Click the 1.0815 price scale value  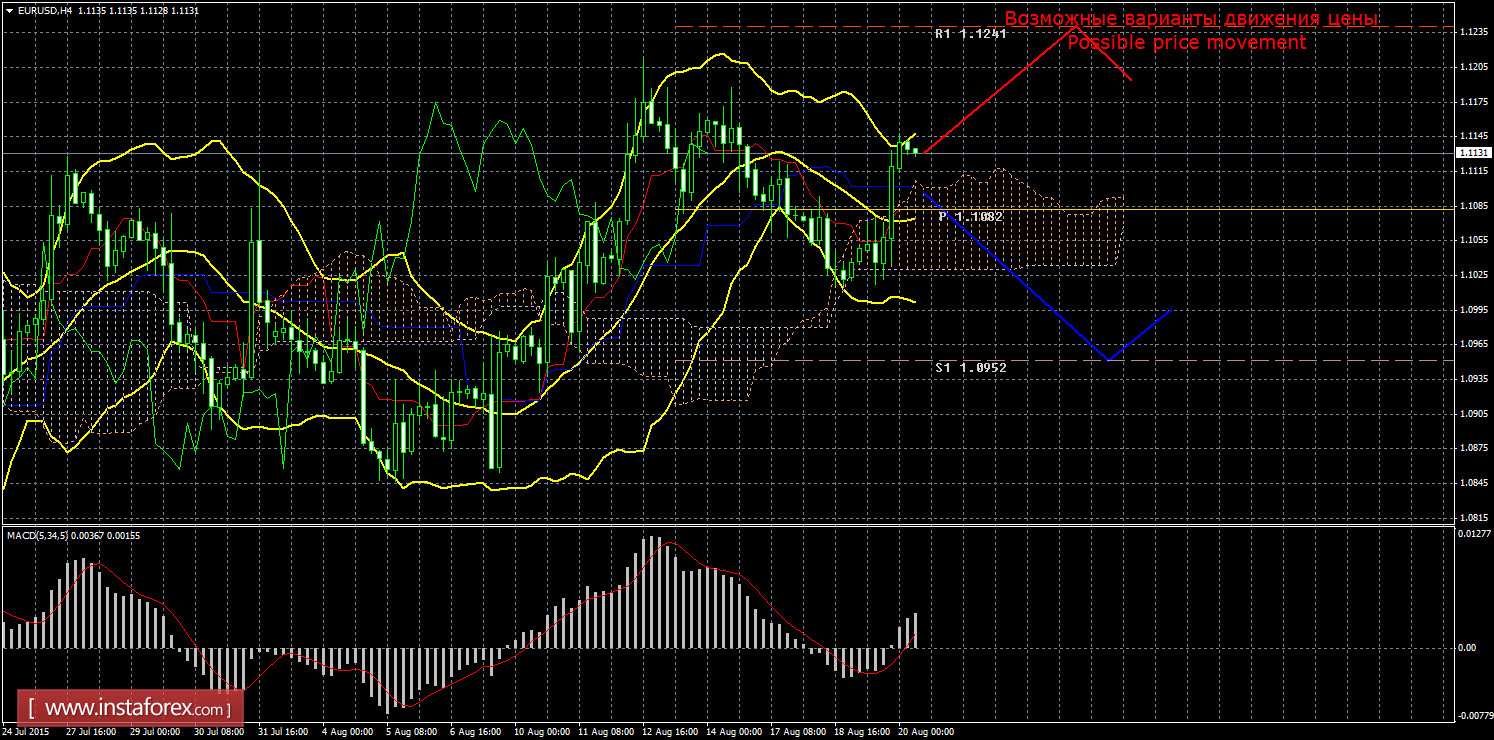[1472, 517]
